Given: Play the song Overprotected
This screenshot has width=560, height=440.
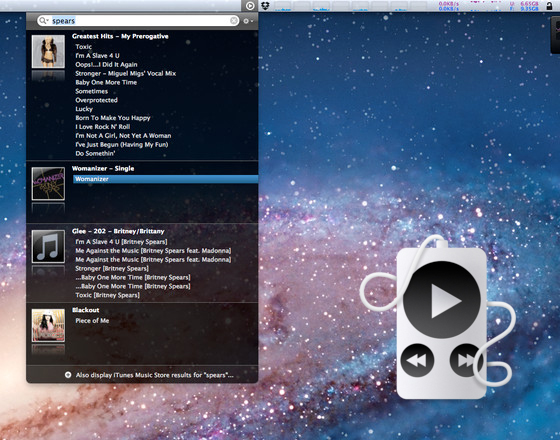Looking at the screenshot, I should (96, 100).
